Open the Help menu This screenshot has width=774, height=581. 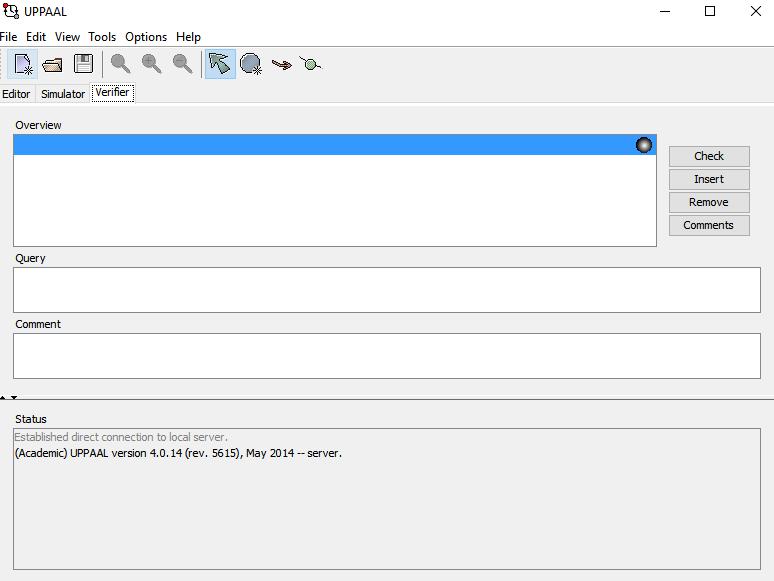click(x=188, y=37)
